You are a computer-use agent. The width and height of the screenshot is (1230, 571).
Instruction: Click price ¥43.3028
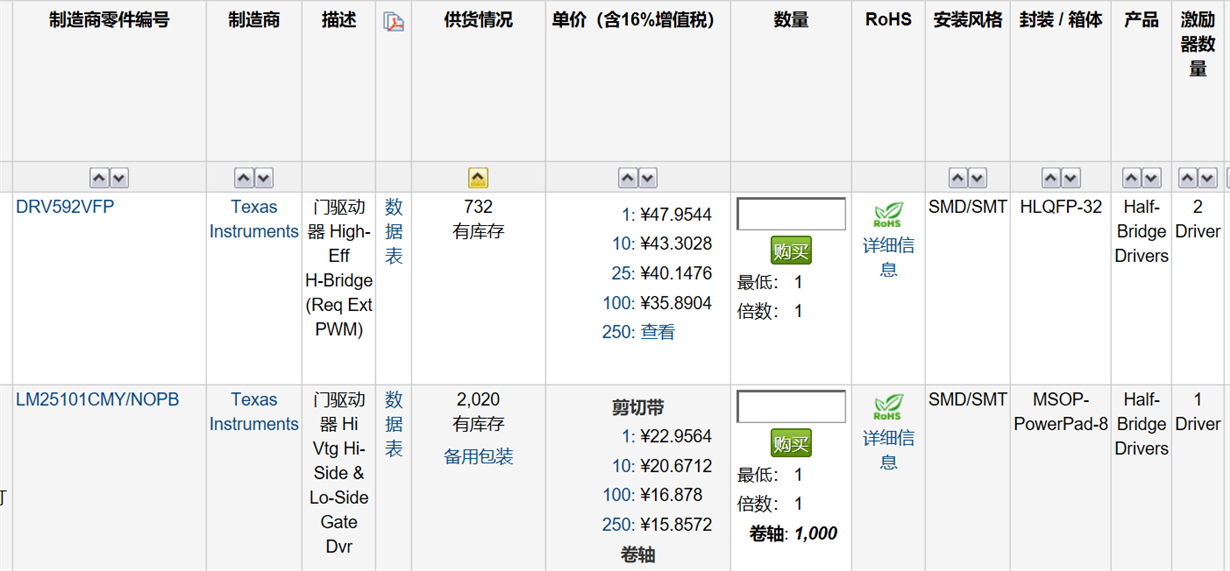(676, 244)
